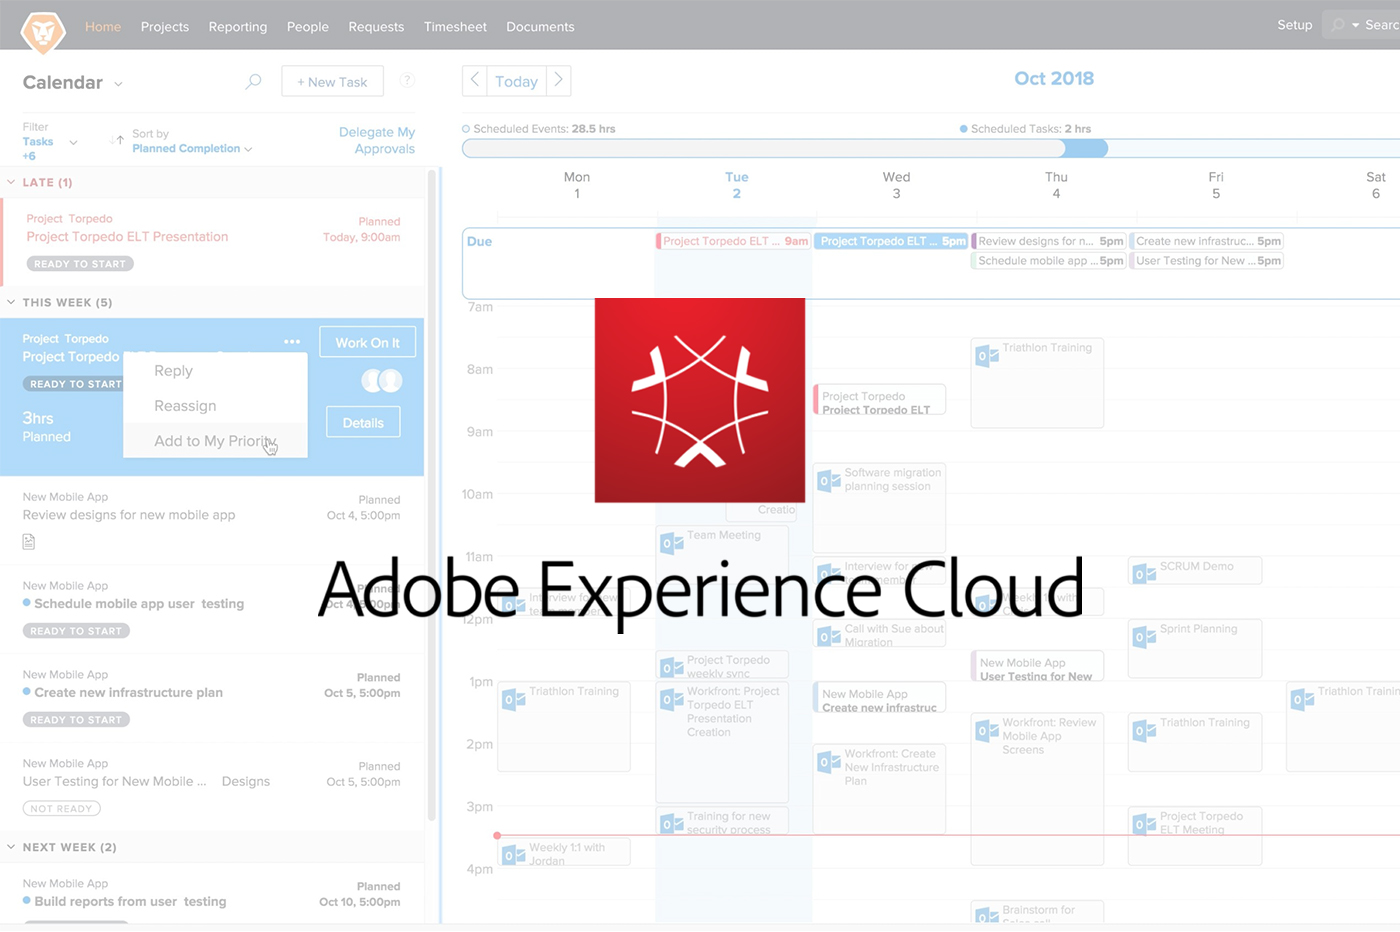Click Outlook icon on Monday Triathlon Training
1400x932 pixels.
pos(513,699)
